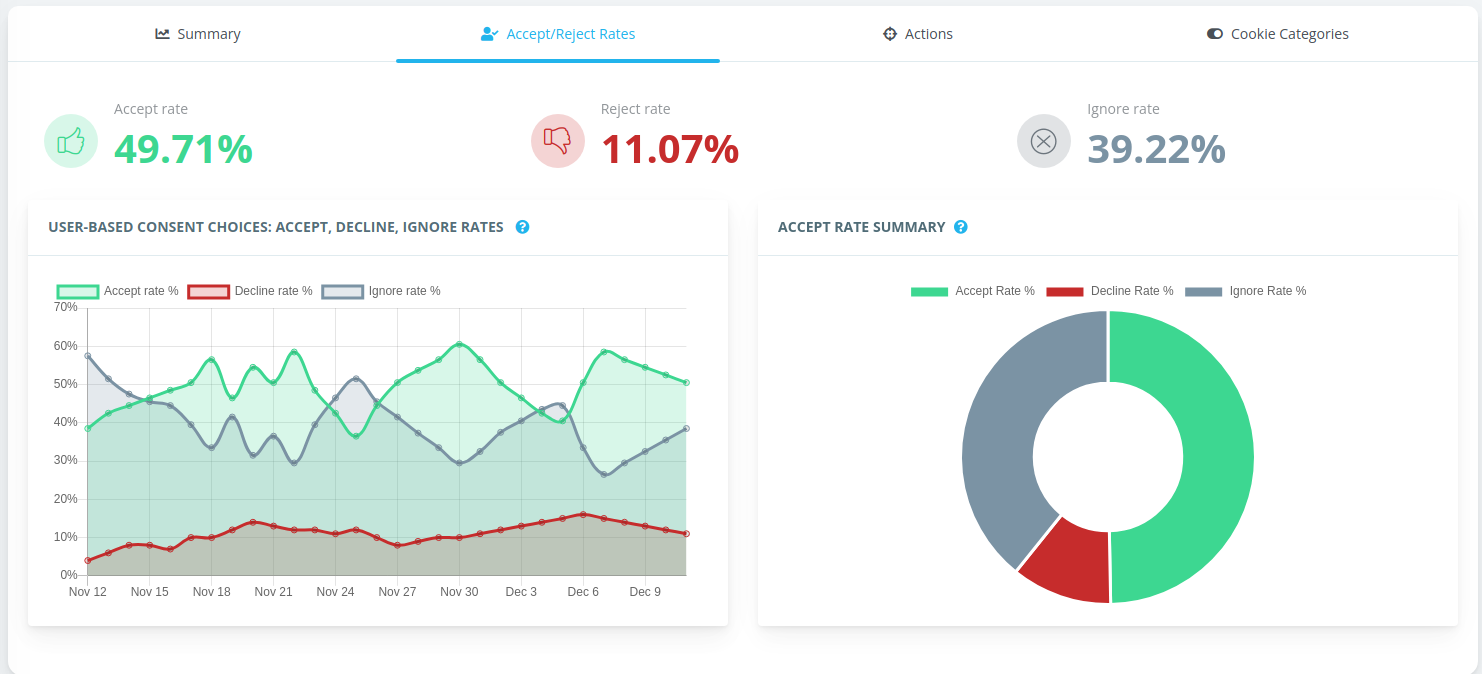Toggle Decline Rate % in donut chart legend

(1110, 290)
